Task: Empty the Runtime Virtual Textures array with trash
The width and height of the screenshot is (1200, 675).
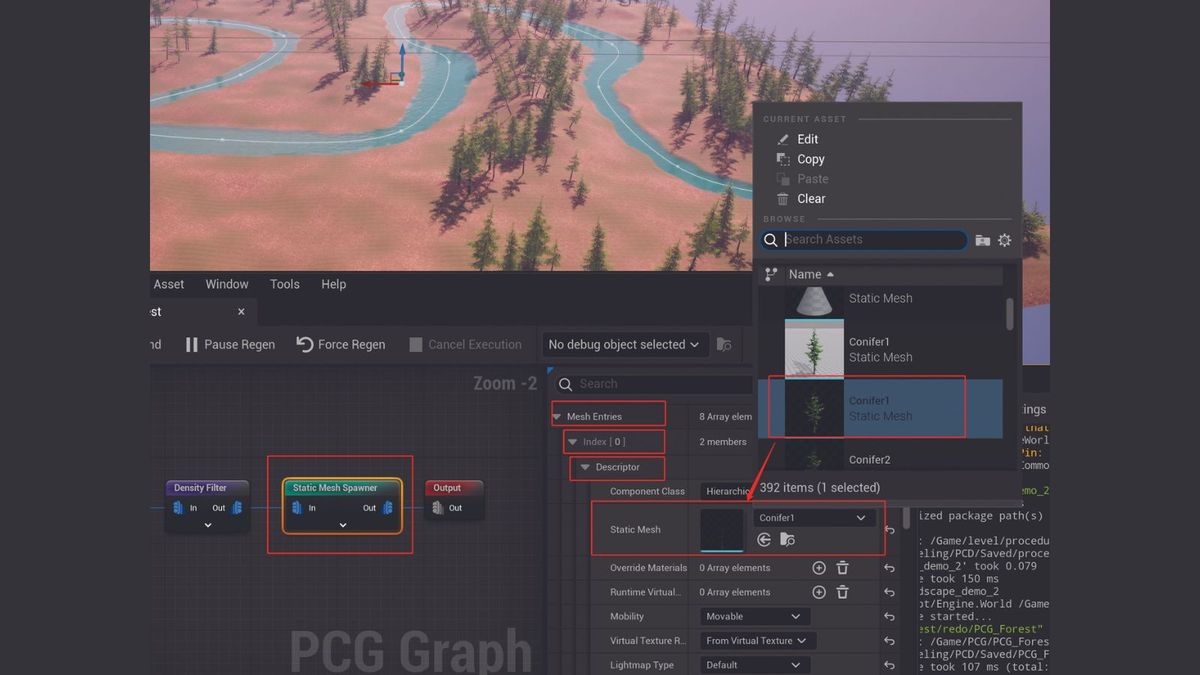Action: 842,592
